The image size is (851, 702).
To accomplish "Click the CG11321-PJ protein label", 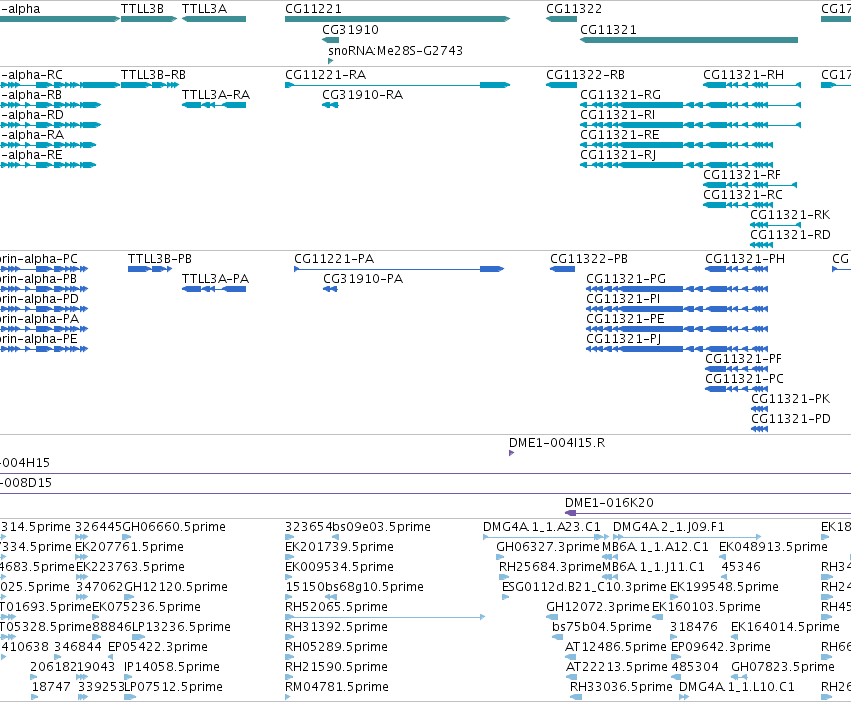I will 624,339.
